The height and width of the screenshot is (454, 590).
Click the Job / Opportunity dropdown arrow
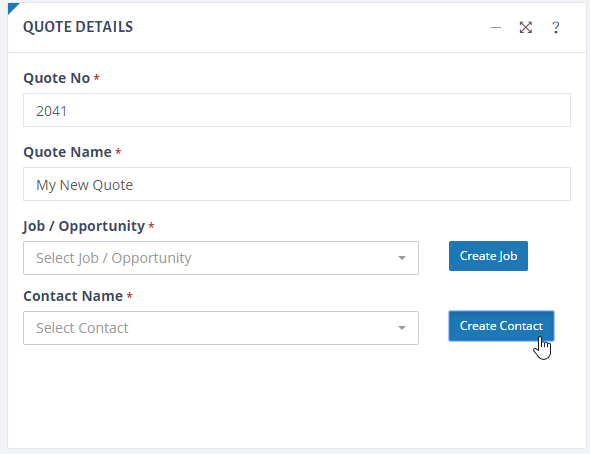[x=402, y=258]
